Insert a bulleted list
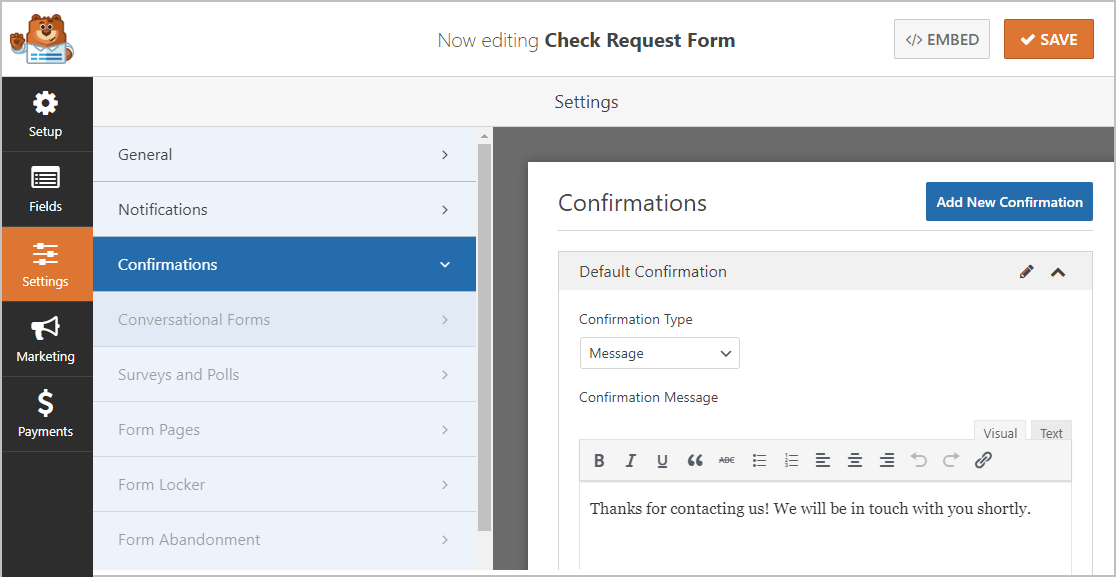Image resolution: width=1116 pixels, height=577 pixels. click(759, 460)
